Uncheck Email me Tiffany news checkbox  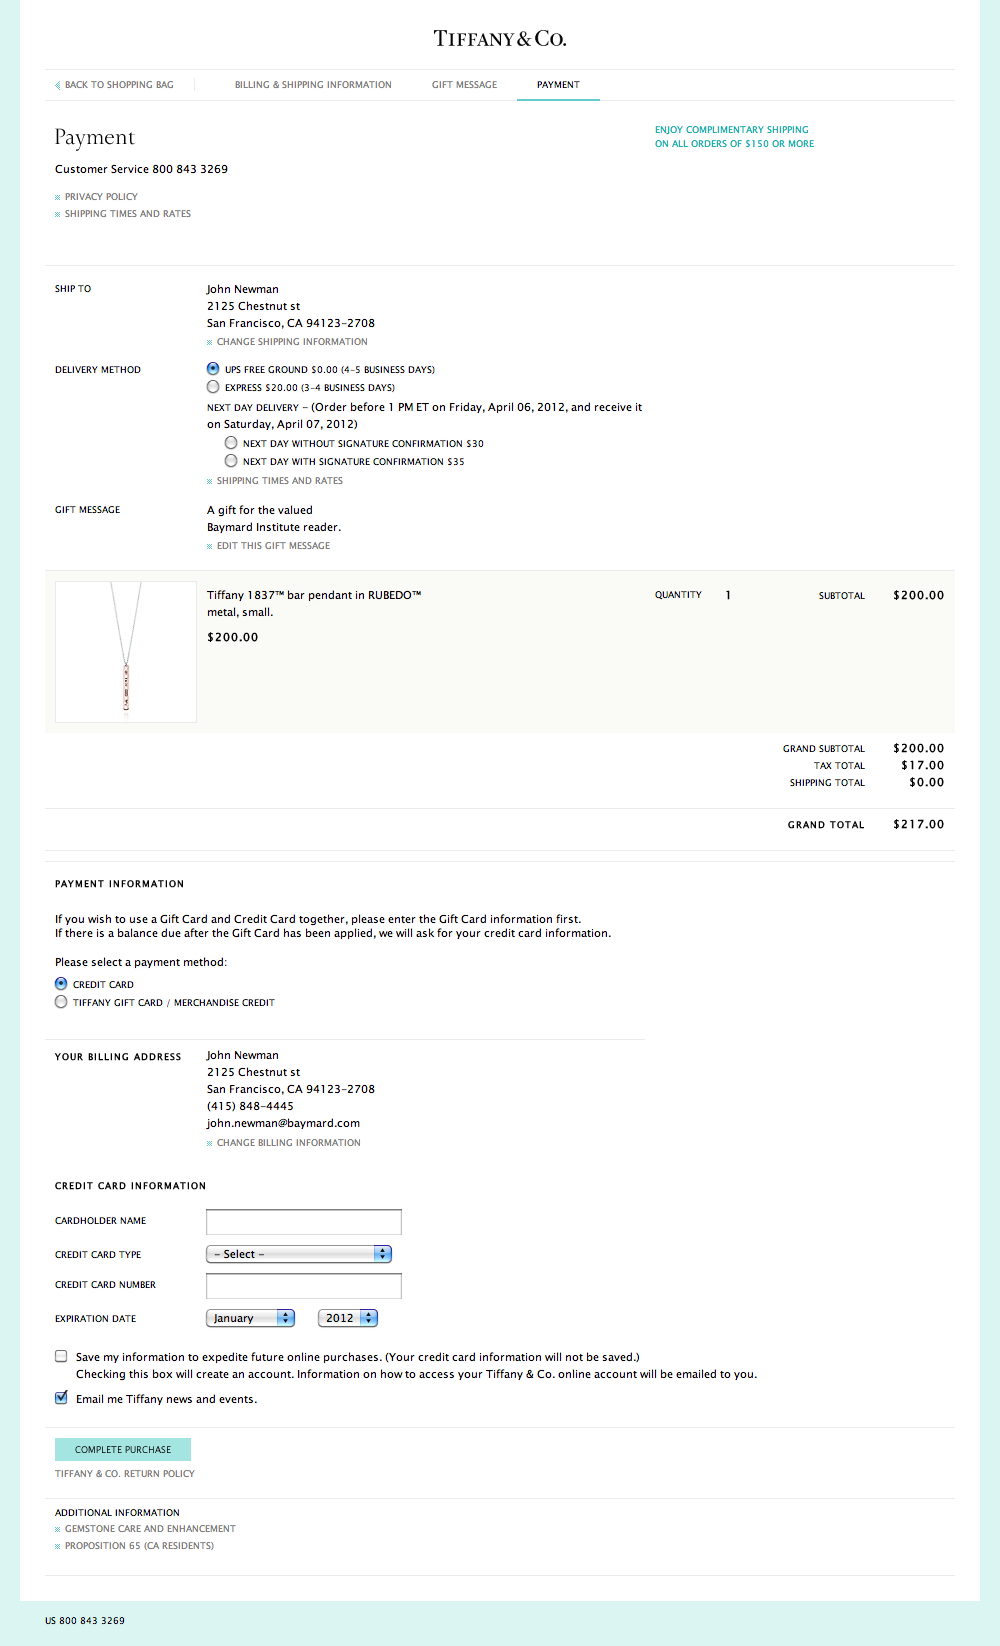click(61, 1398)
